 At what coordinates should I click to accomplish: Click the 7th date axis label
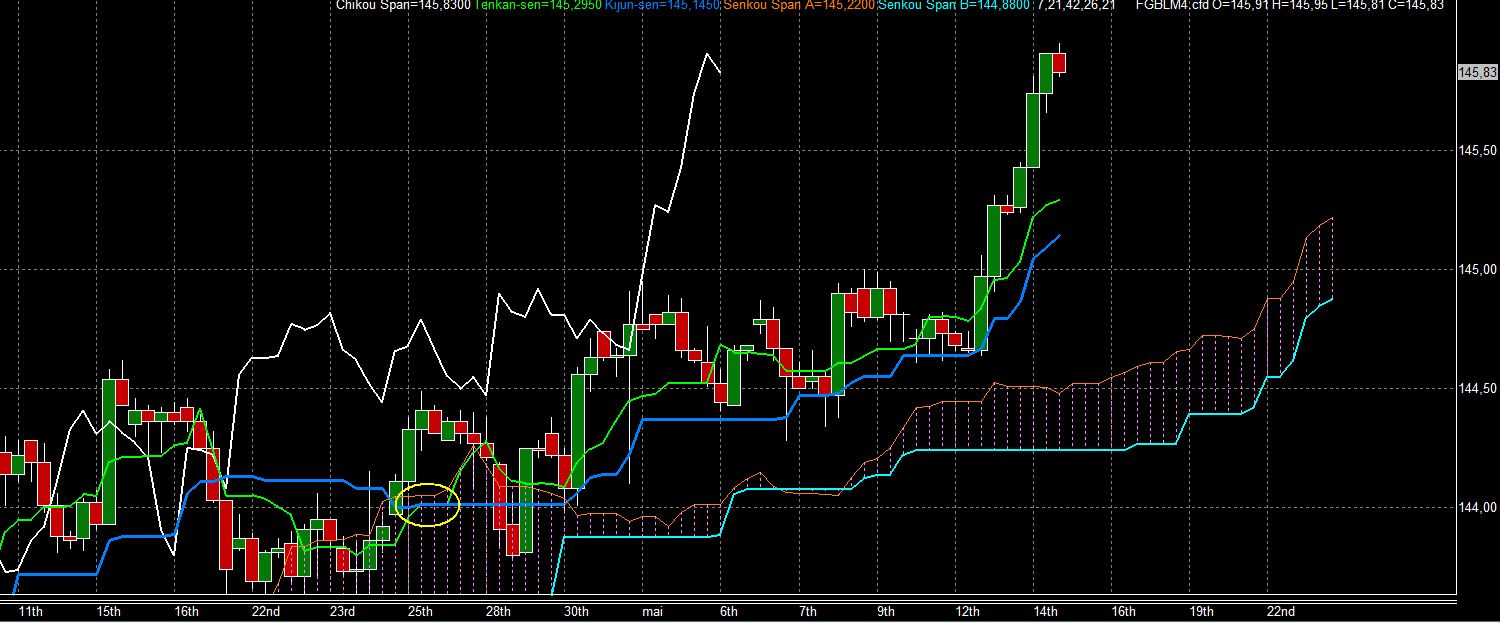coord(807,611)
